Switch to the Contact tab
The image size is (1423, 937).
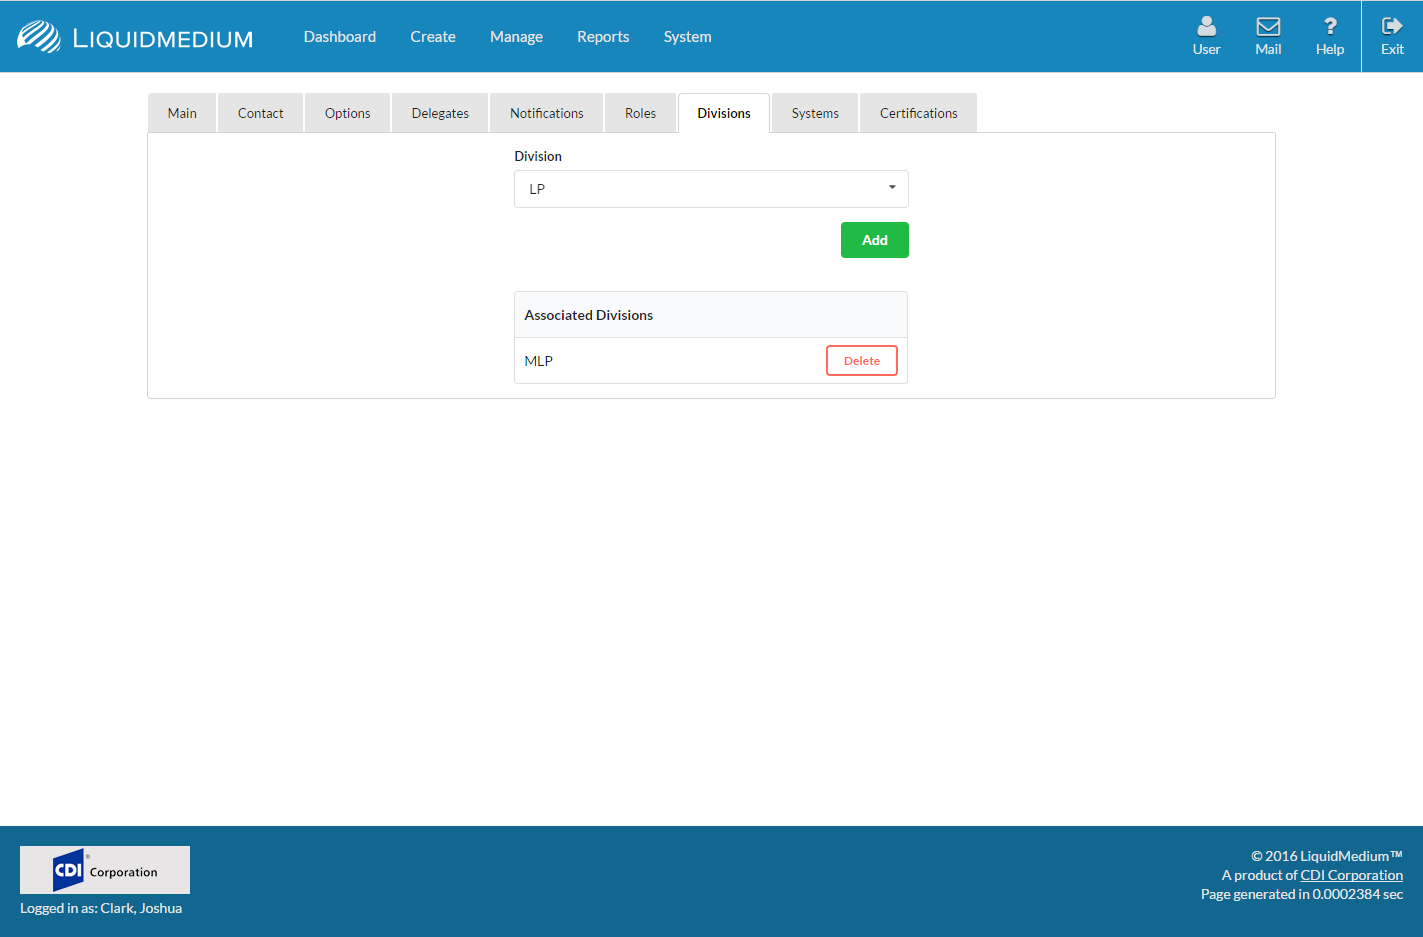(x=260, y=113)
